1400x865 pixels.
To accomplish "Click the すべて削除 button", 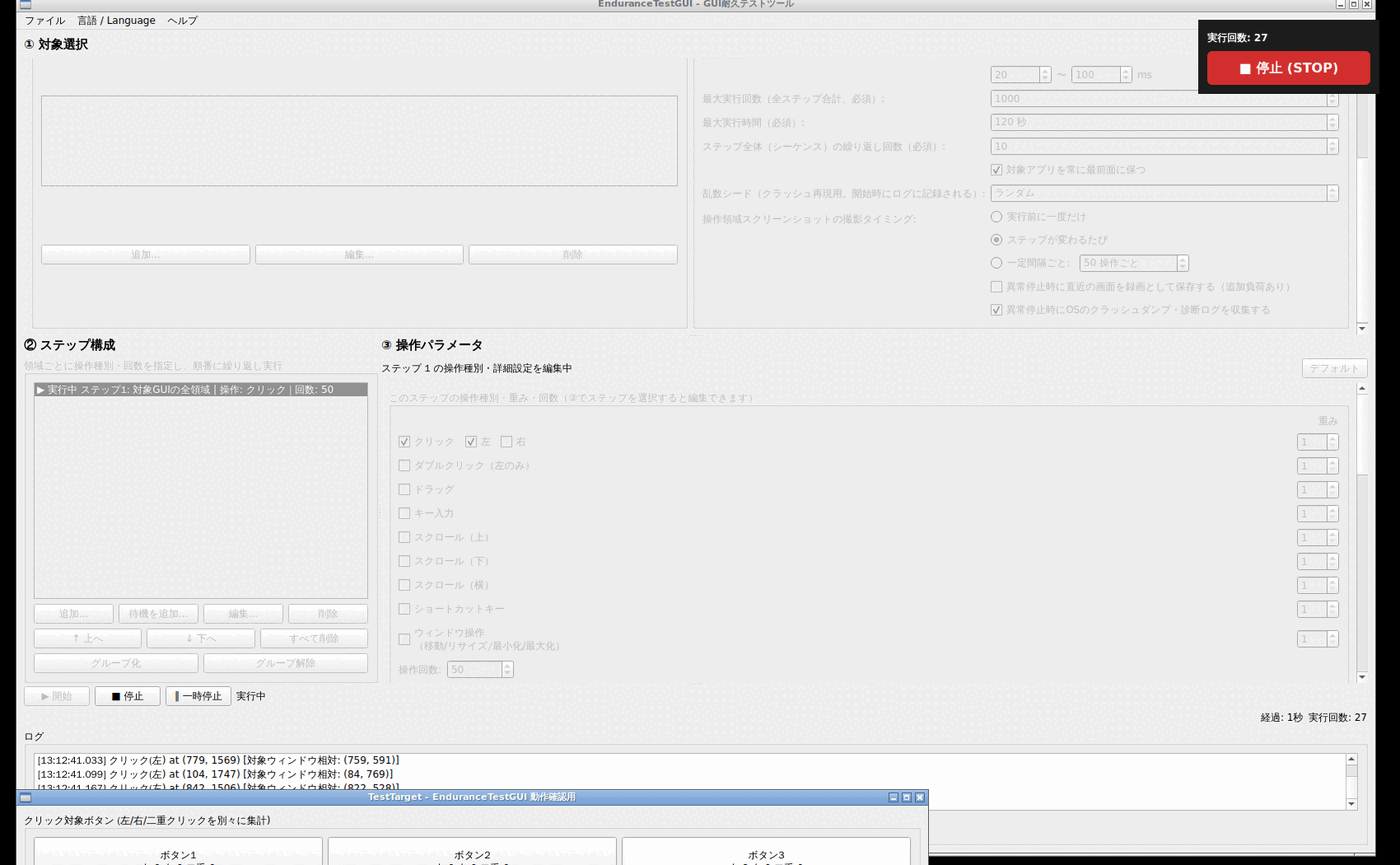I will (x=314, y=638).
